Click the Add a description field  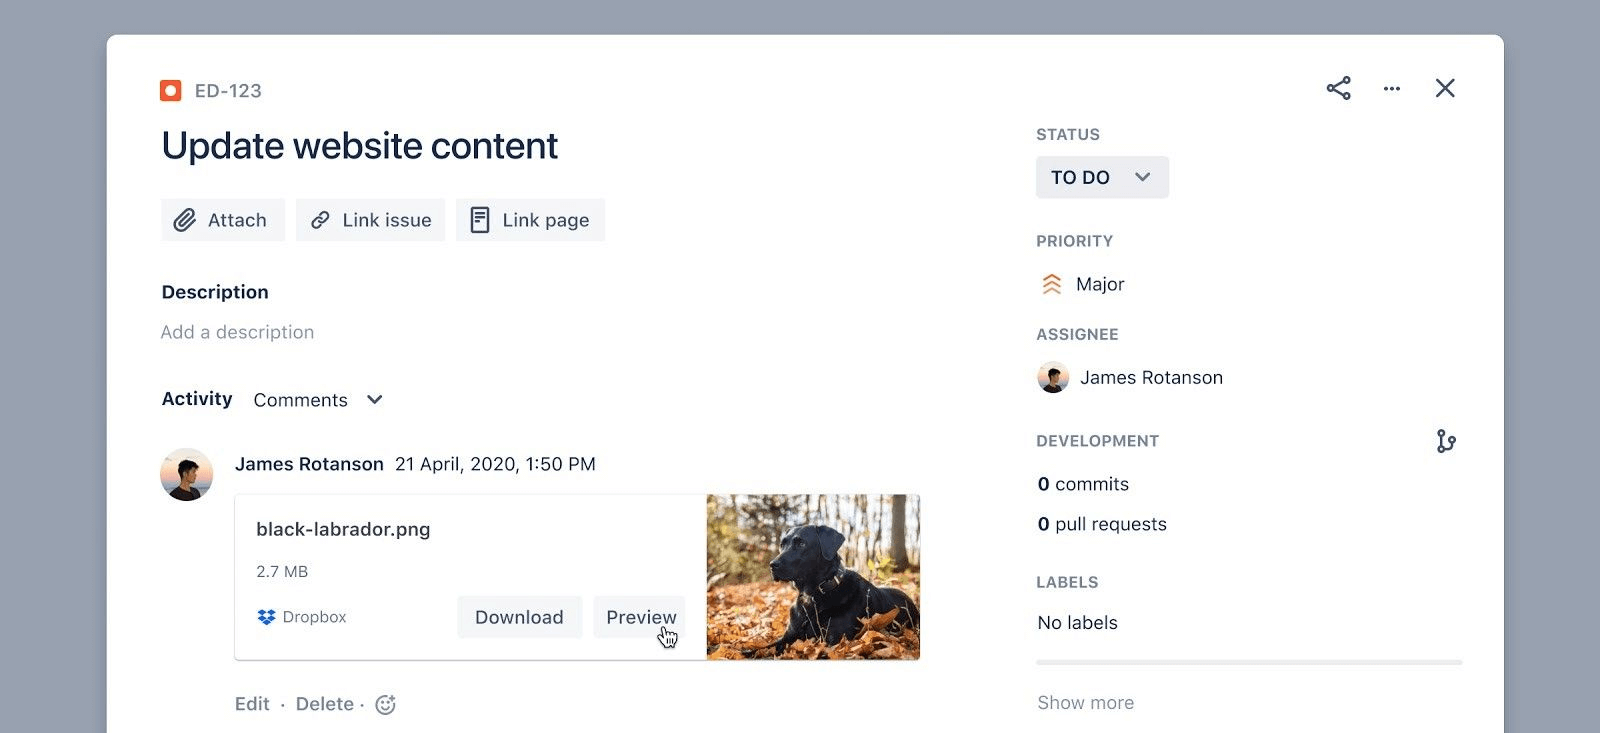pos(238,332)
